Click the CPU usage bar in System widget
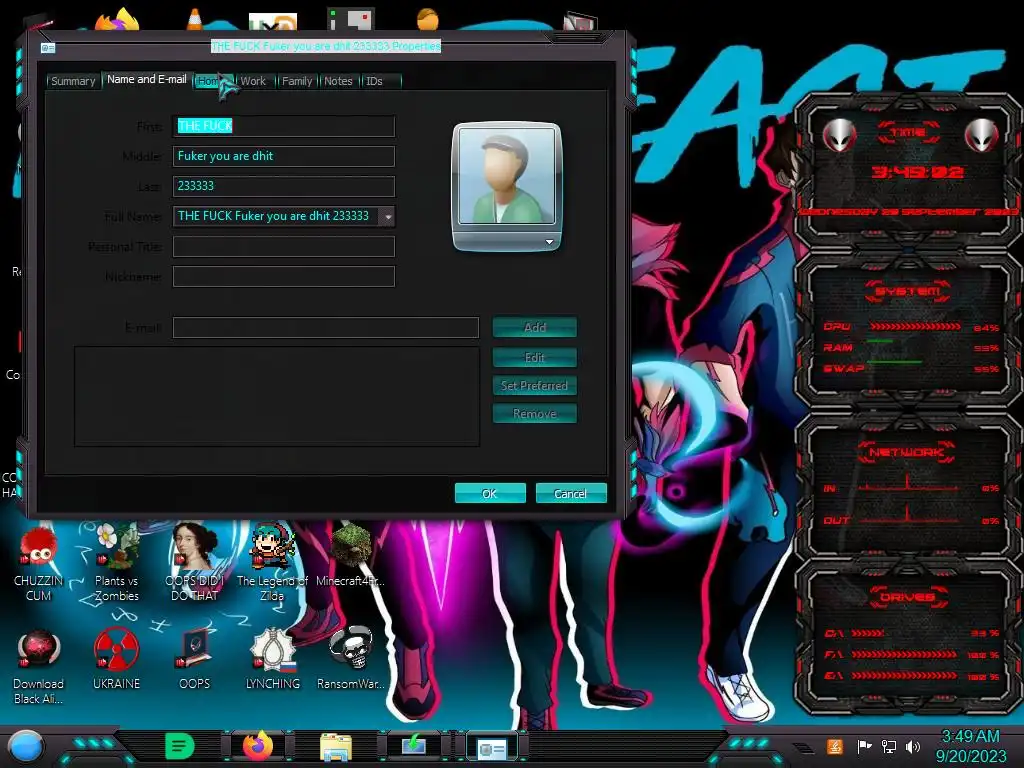Screen dimensions: 1024x768 pos(915,327)
